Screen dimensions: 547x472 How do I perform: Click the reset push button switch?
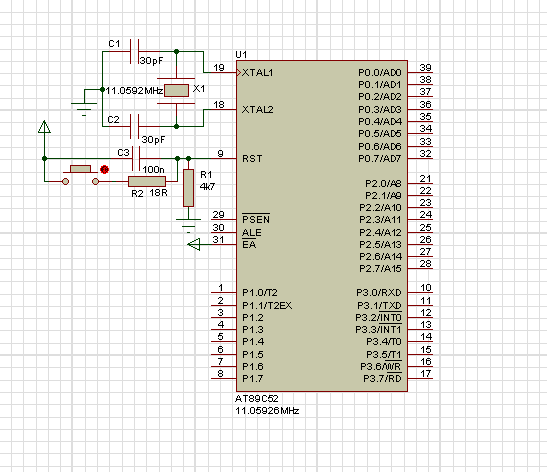coord(81,175)
